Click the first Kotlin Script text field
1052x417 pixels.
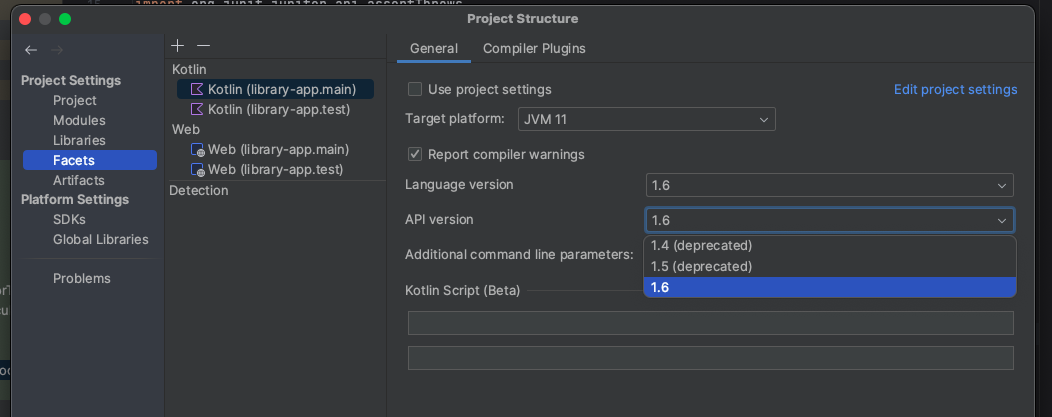coord(710,323)
